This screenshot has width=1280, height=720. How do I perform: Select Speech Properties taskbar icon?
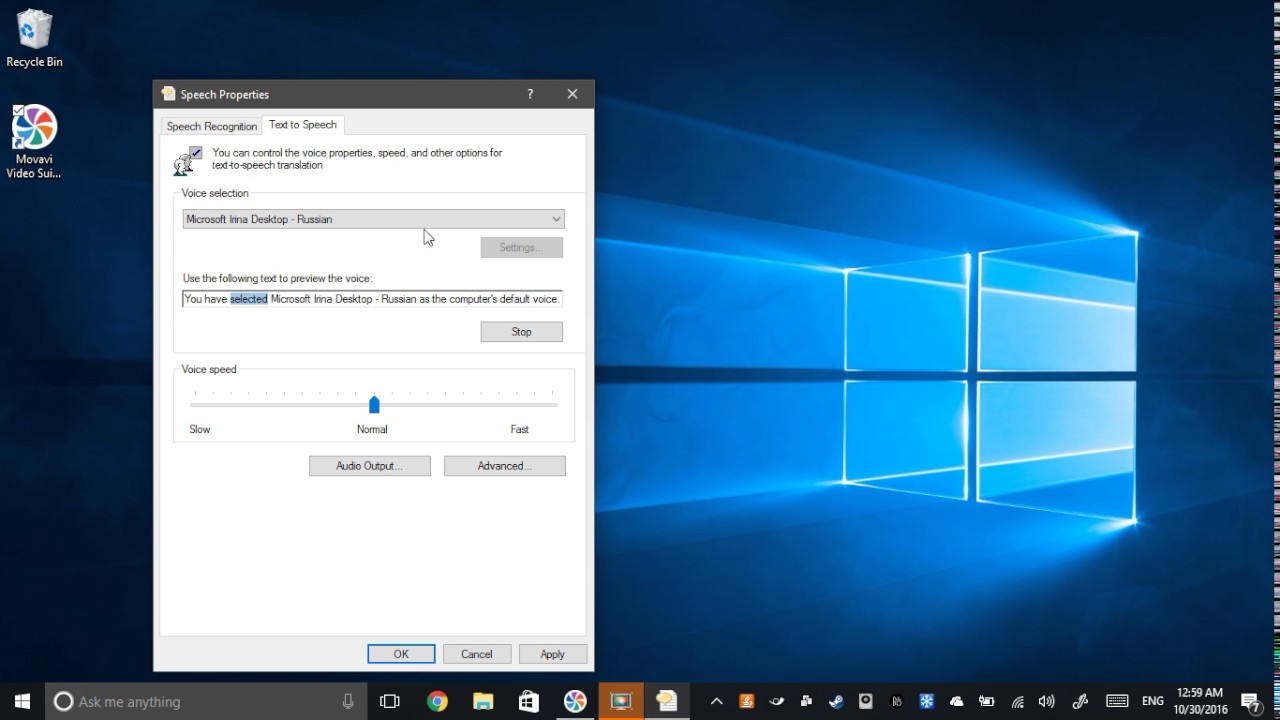click(667, 701)
